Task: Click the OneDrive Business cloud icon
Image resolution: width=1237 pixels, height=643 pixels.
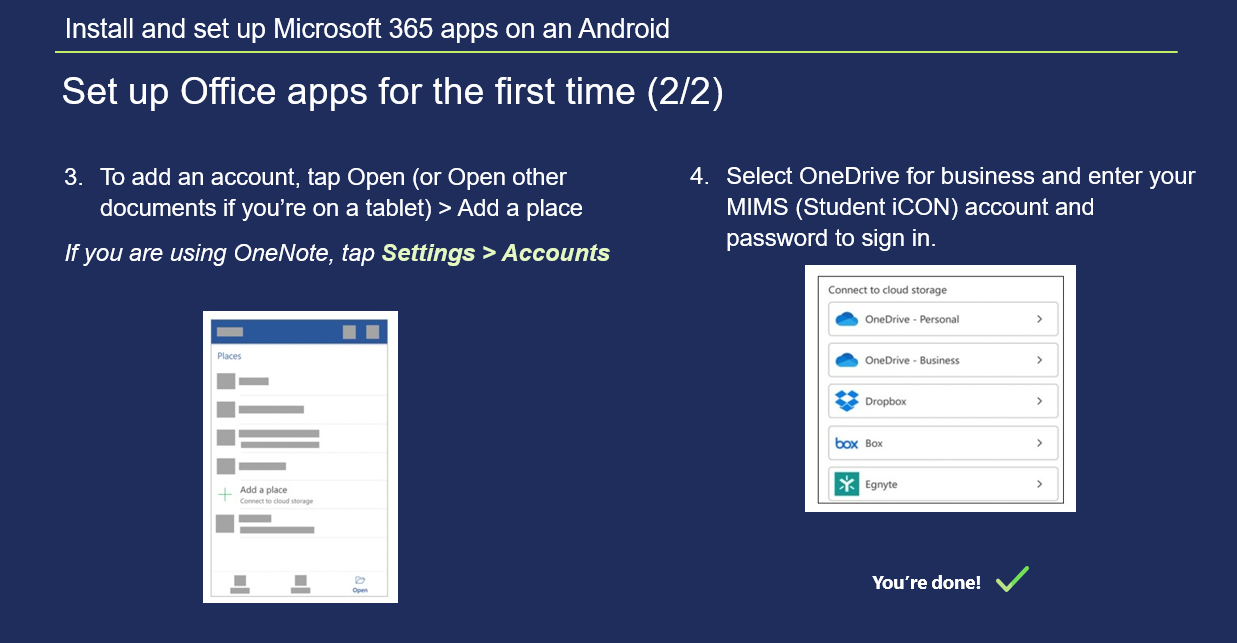Action: [x=846, y=360]
